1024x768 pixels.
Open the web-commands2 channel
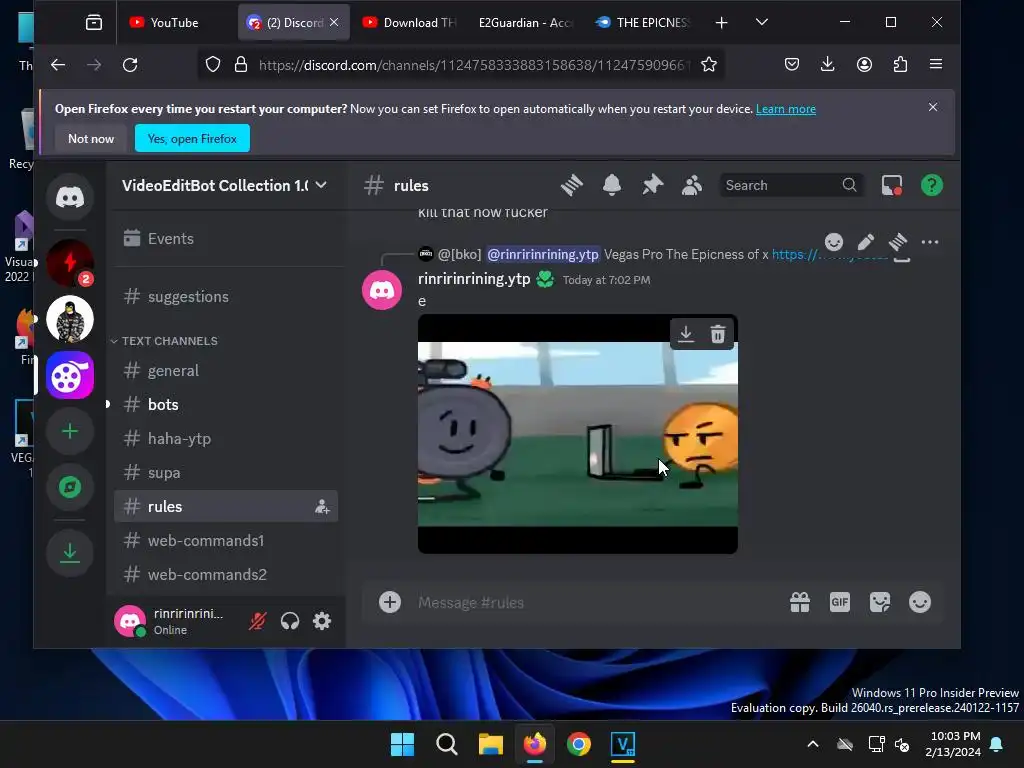(226, 575)
